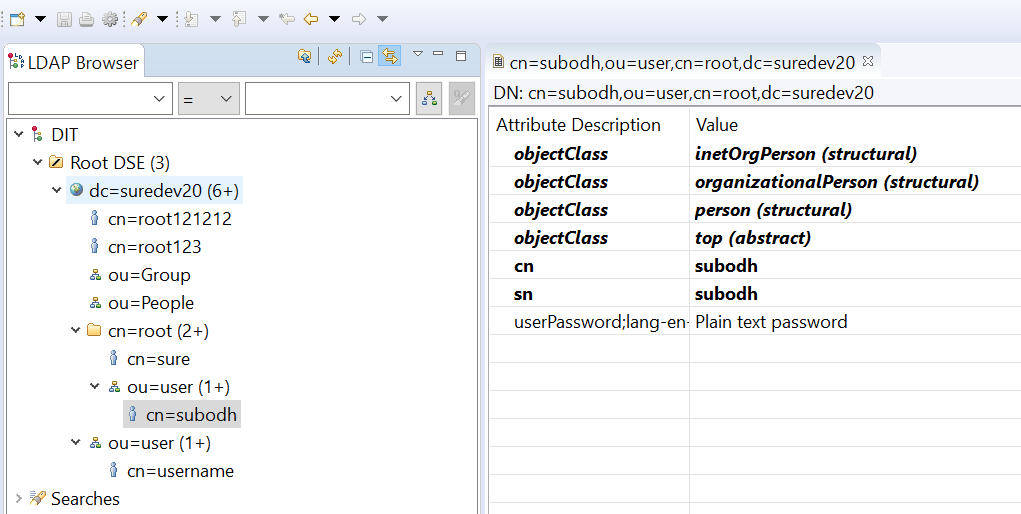
Task: Open the '=' operator combo box
Action: click(x=209, y=99)
